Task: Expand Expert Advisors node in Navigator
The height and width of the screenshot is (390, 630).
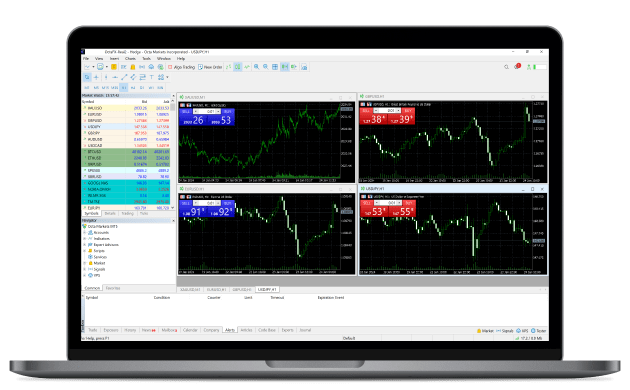Action: pyautogui.click(x=85, y=245)
